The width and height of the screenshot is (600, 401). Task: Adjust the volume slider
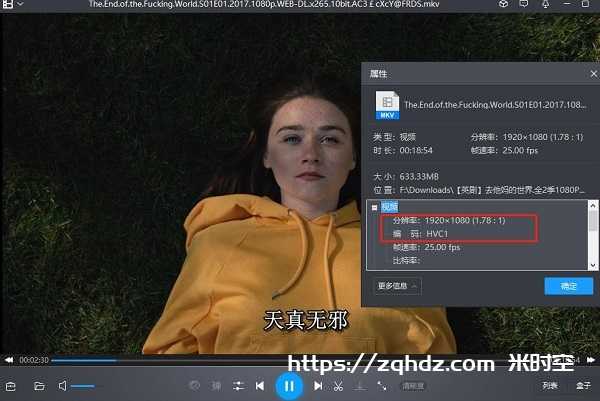tap(83, 386)
